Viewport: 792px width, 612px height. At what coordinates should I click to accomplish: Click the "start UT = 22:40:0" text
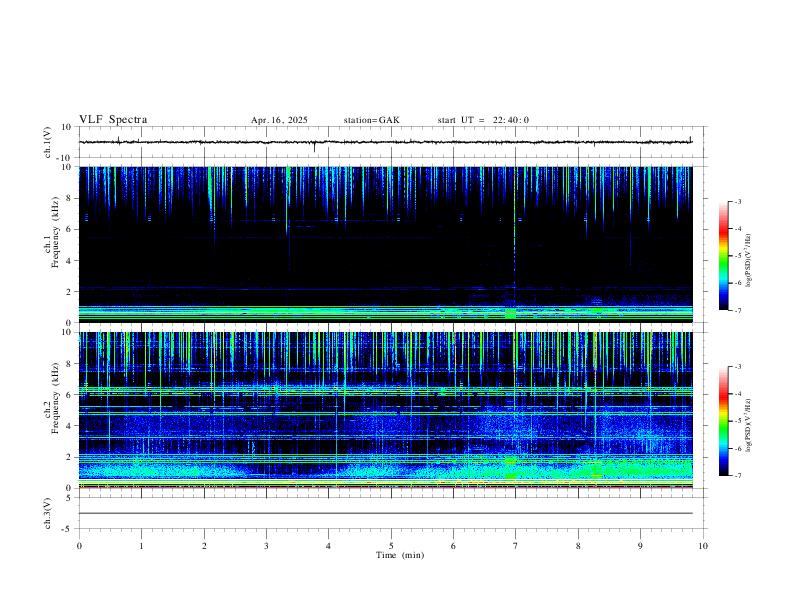[483, 120]
